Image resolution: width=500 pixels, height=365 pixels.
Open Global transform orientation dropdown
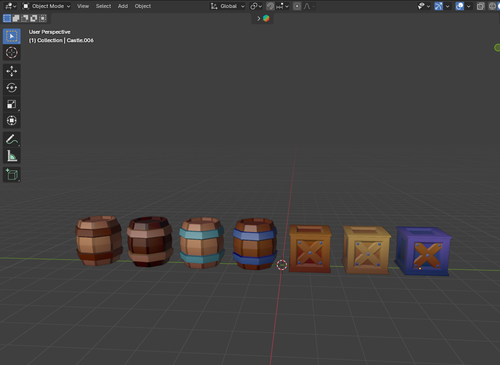[228, 6]
